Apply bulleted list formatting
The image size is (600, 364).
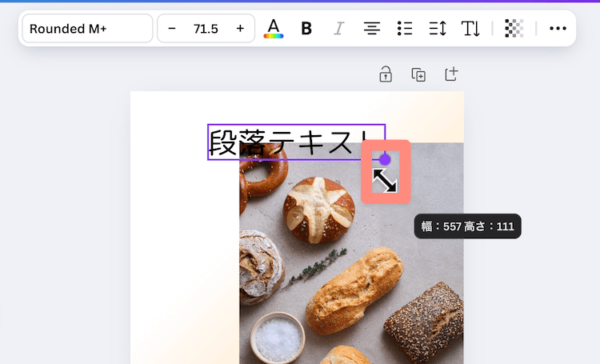tap(404, 28)
